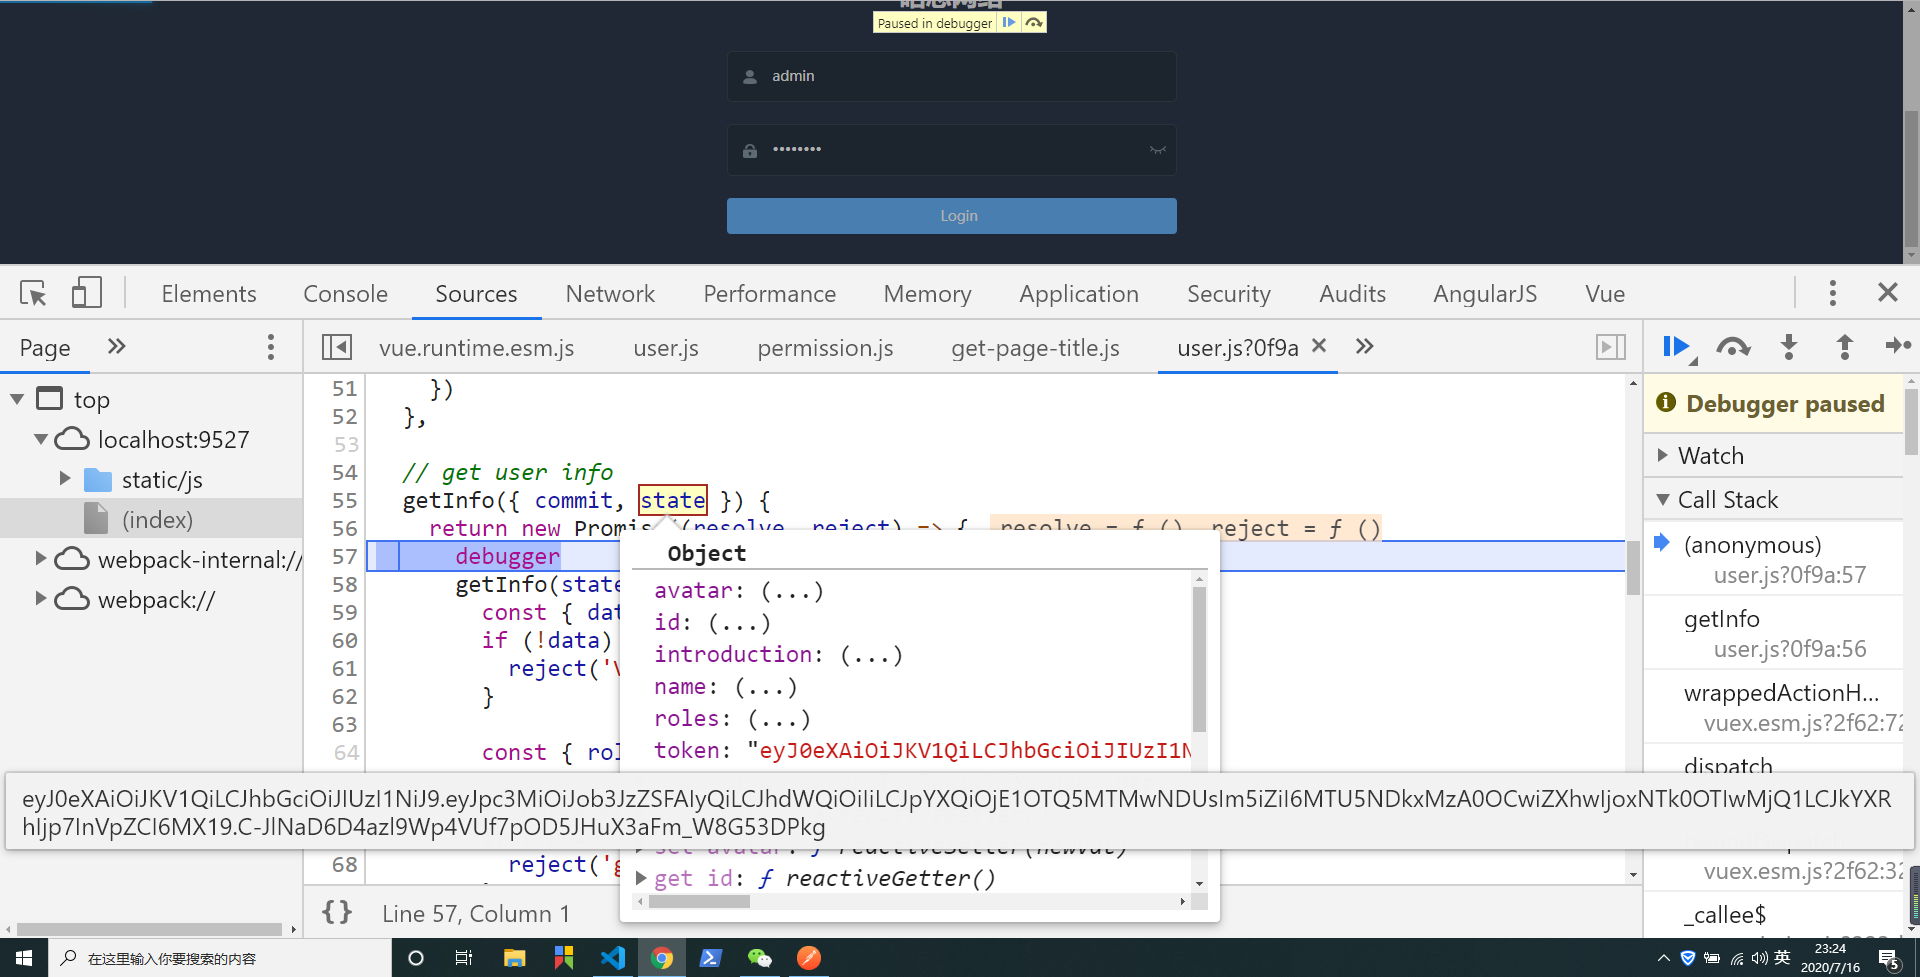Open the Audits tab
The image size is (1920, 977).
click(x=1352, y=293)
